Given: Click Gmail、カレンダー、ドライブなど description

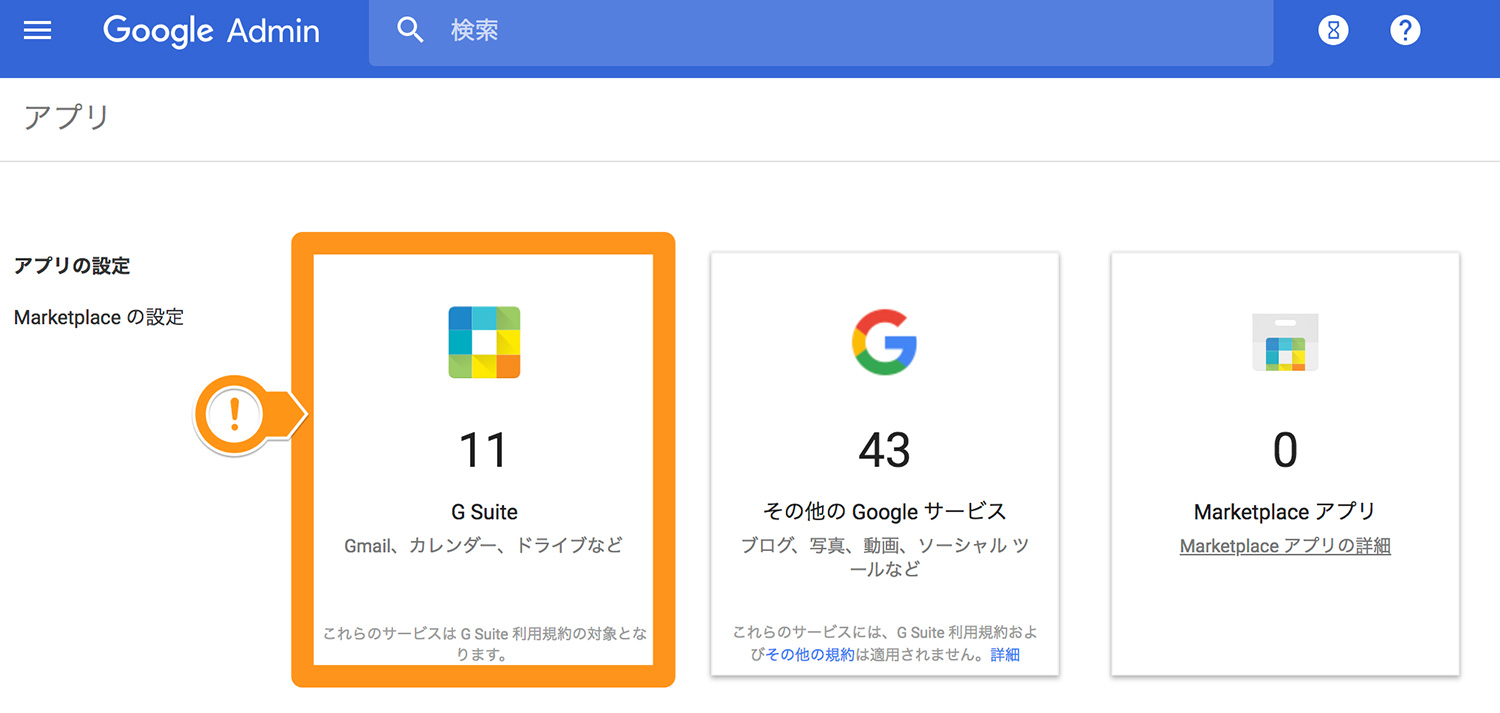Looking at the screenshot, I should [484, 546].
